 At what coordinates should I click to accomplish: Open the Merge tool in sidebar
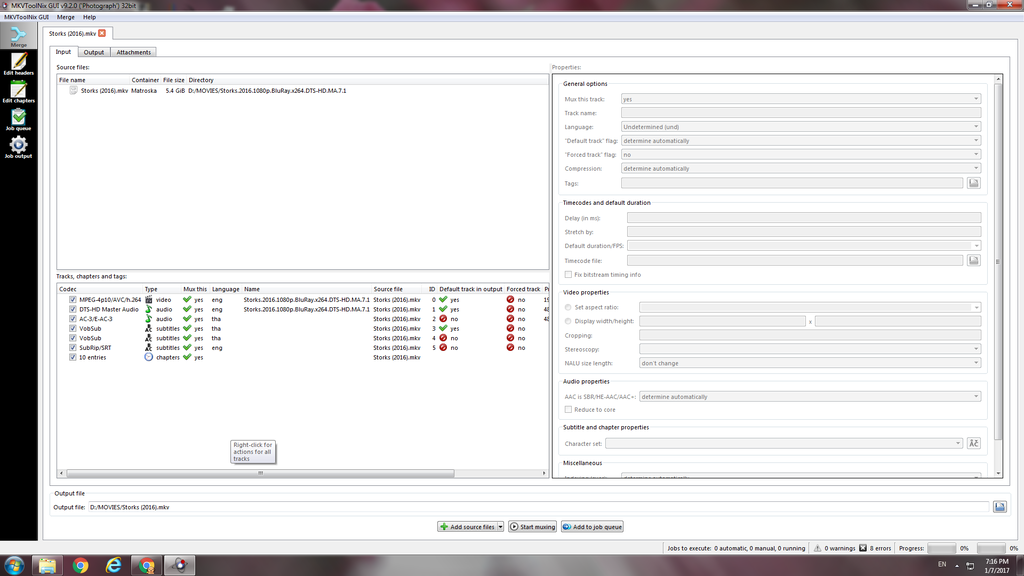18,36
